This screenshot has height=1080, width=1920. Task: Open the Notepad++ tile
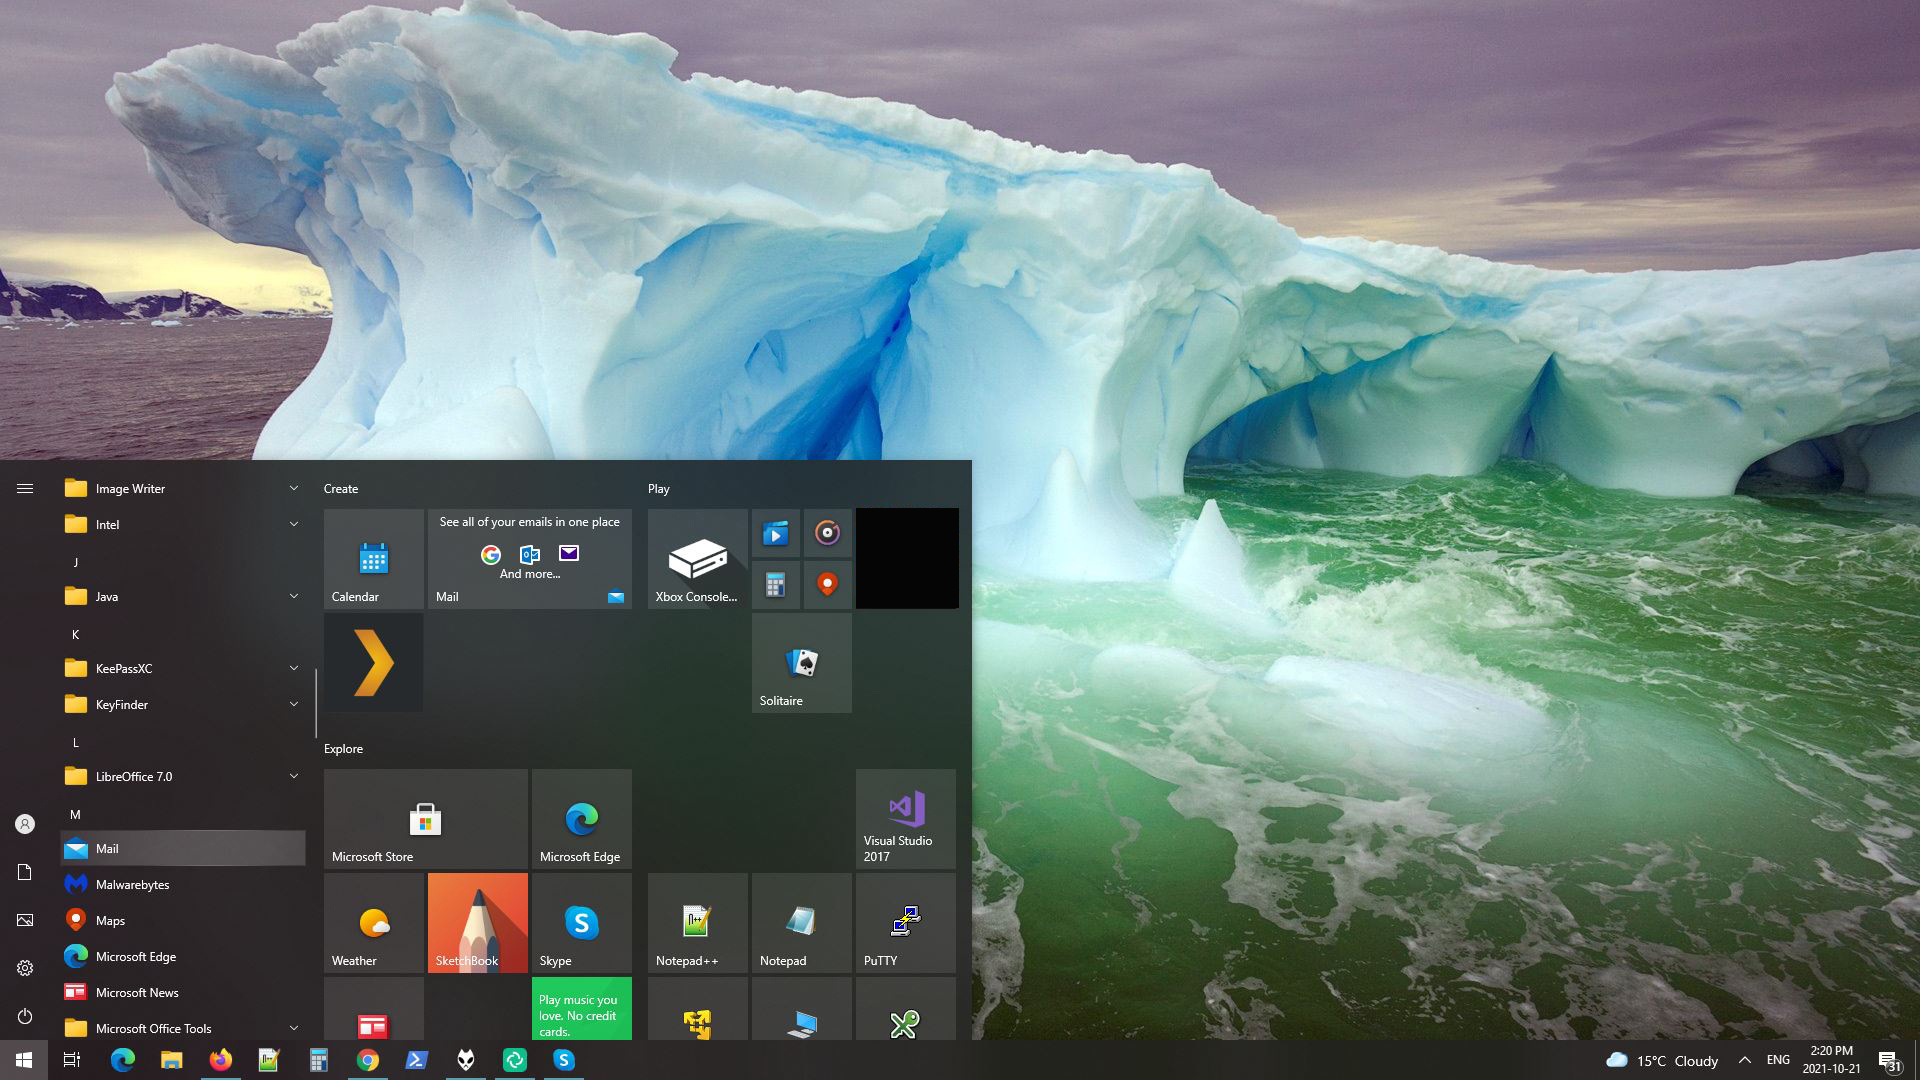(x=697, y=922)
